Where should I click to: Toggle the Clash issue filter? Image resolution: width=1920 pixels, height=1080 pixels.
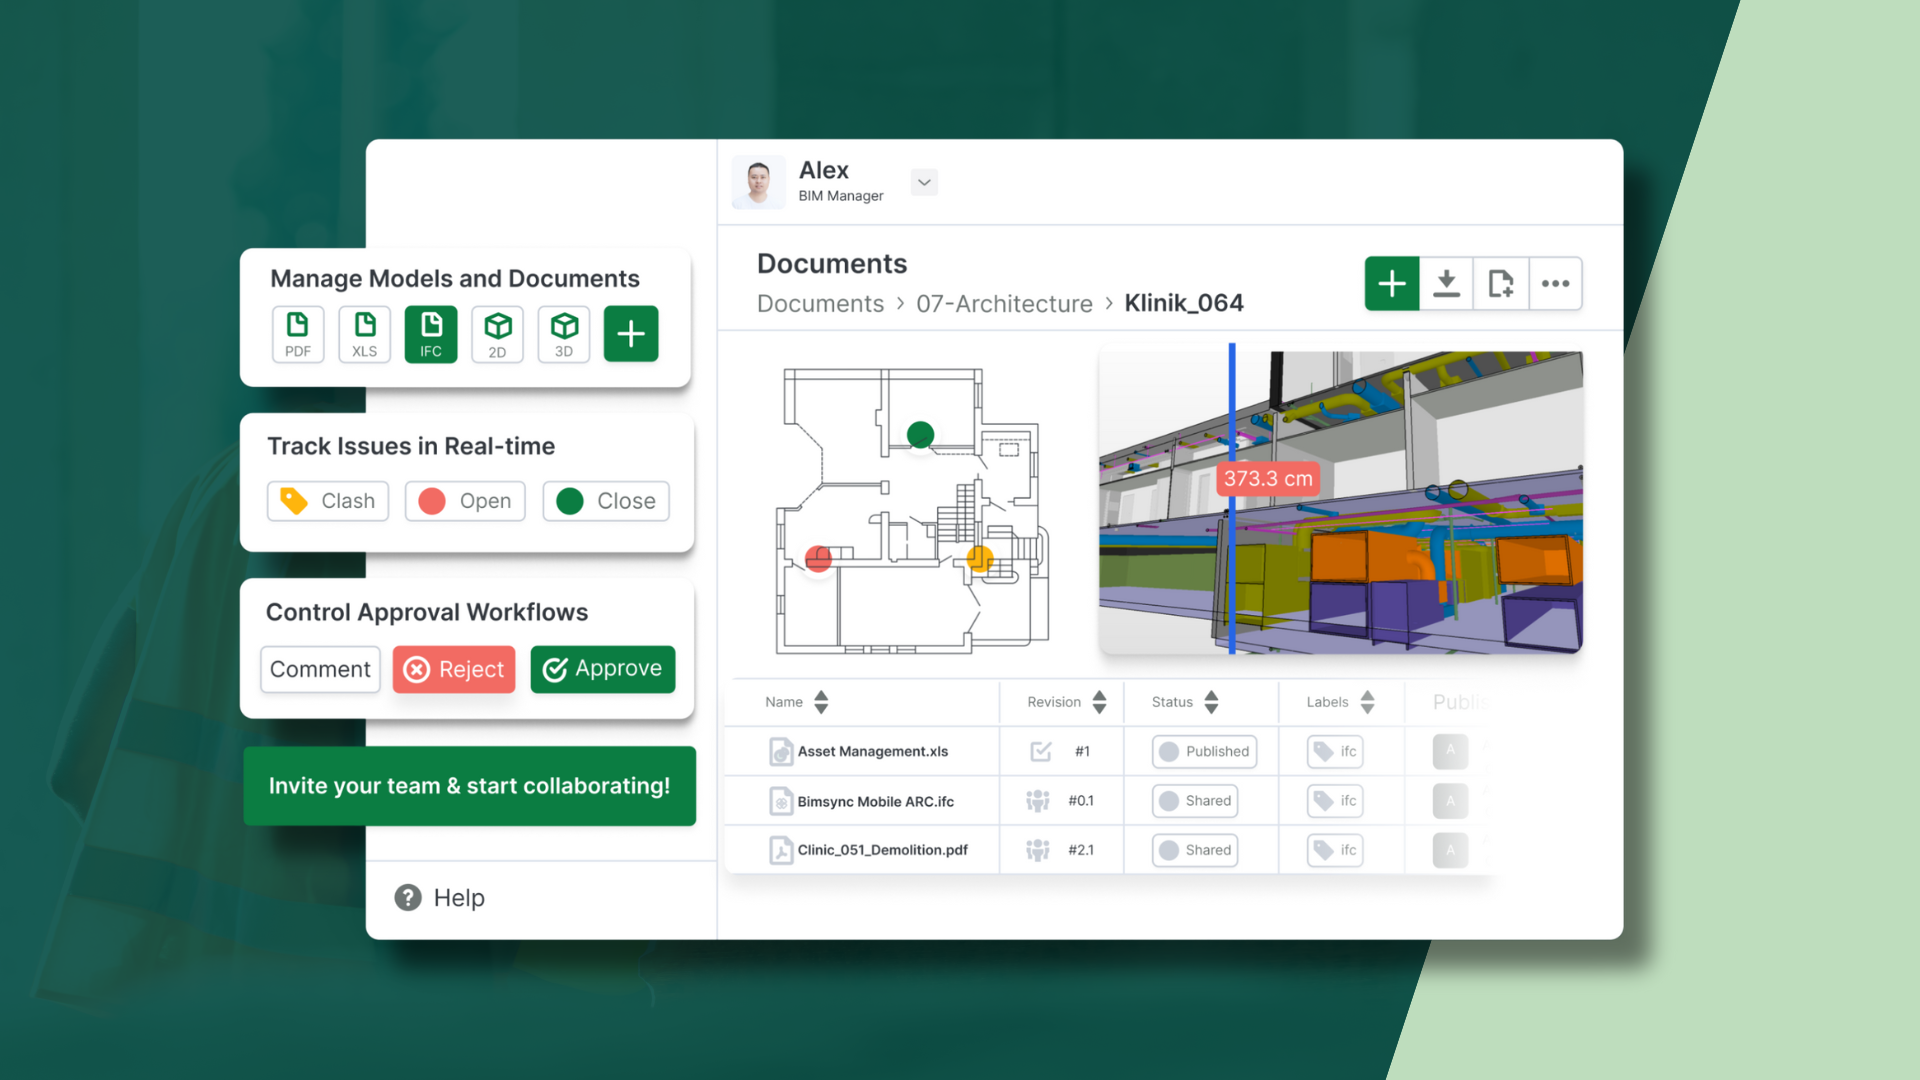(328, 501)
